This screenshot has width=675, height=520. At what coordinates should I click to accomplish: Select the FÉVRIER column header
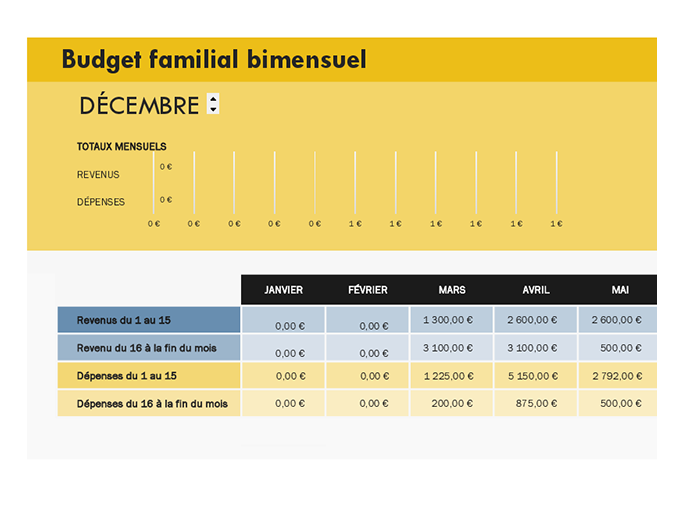click(368, 290)
